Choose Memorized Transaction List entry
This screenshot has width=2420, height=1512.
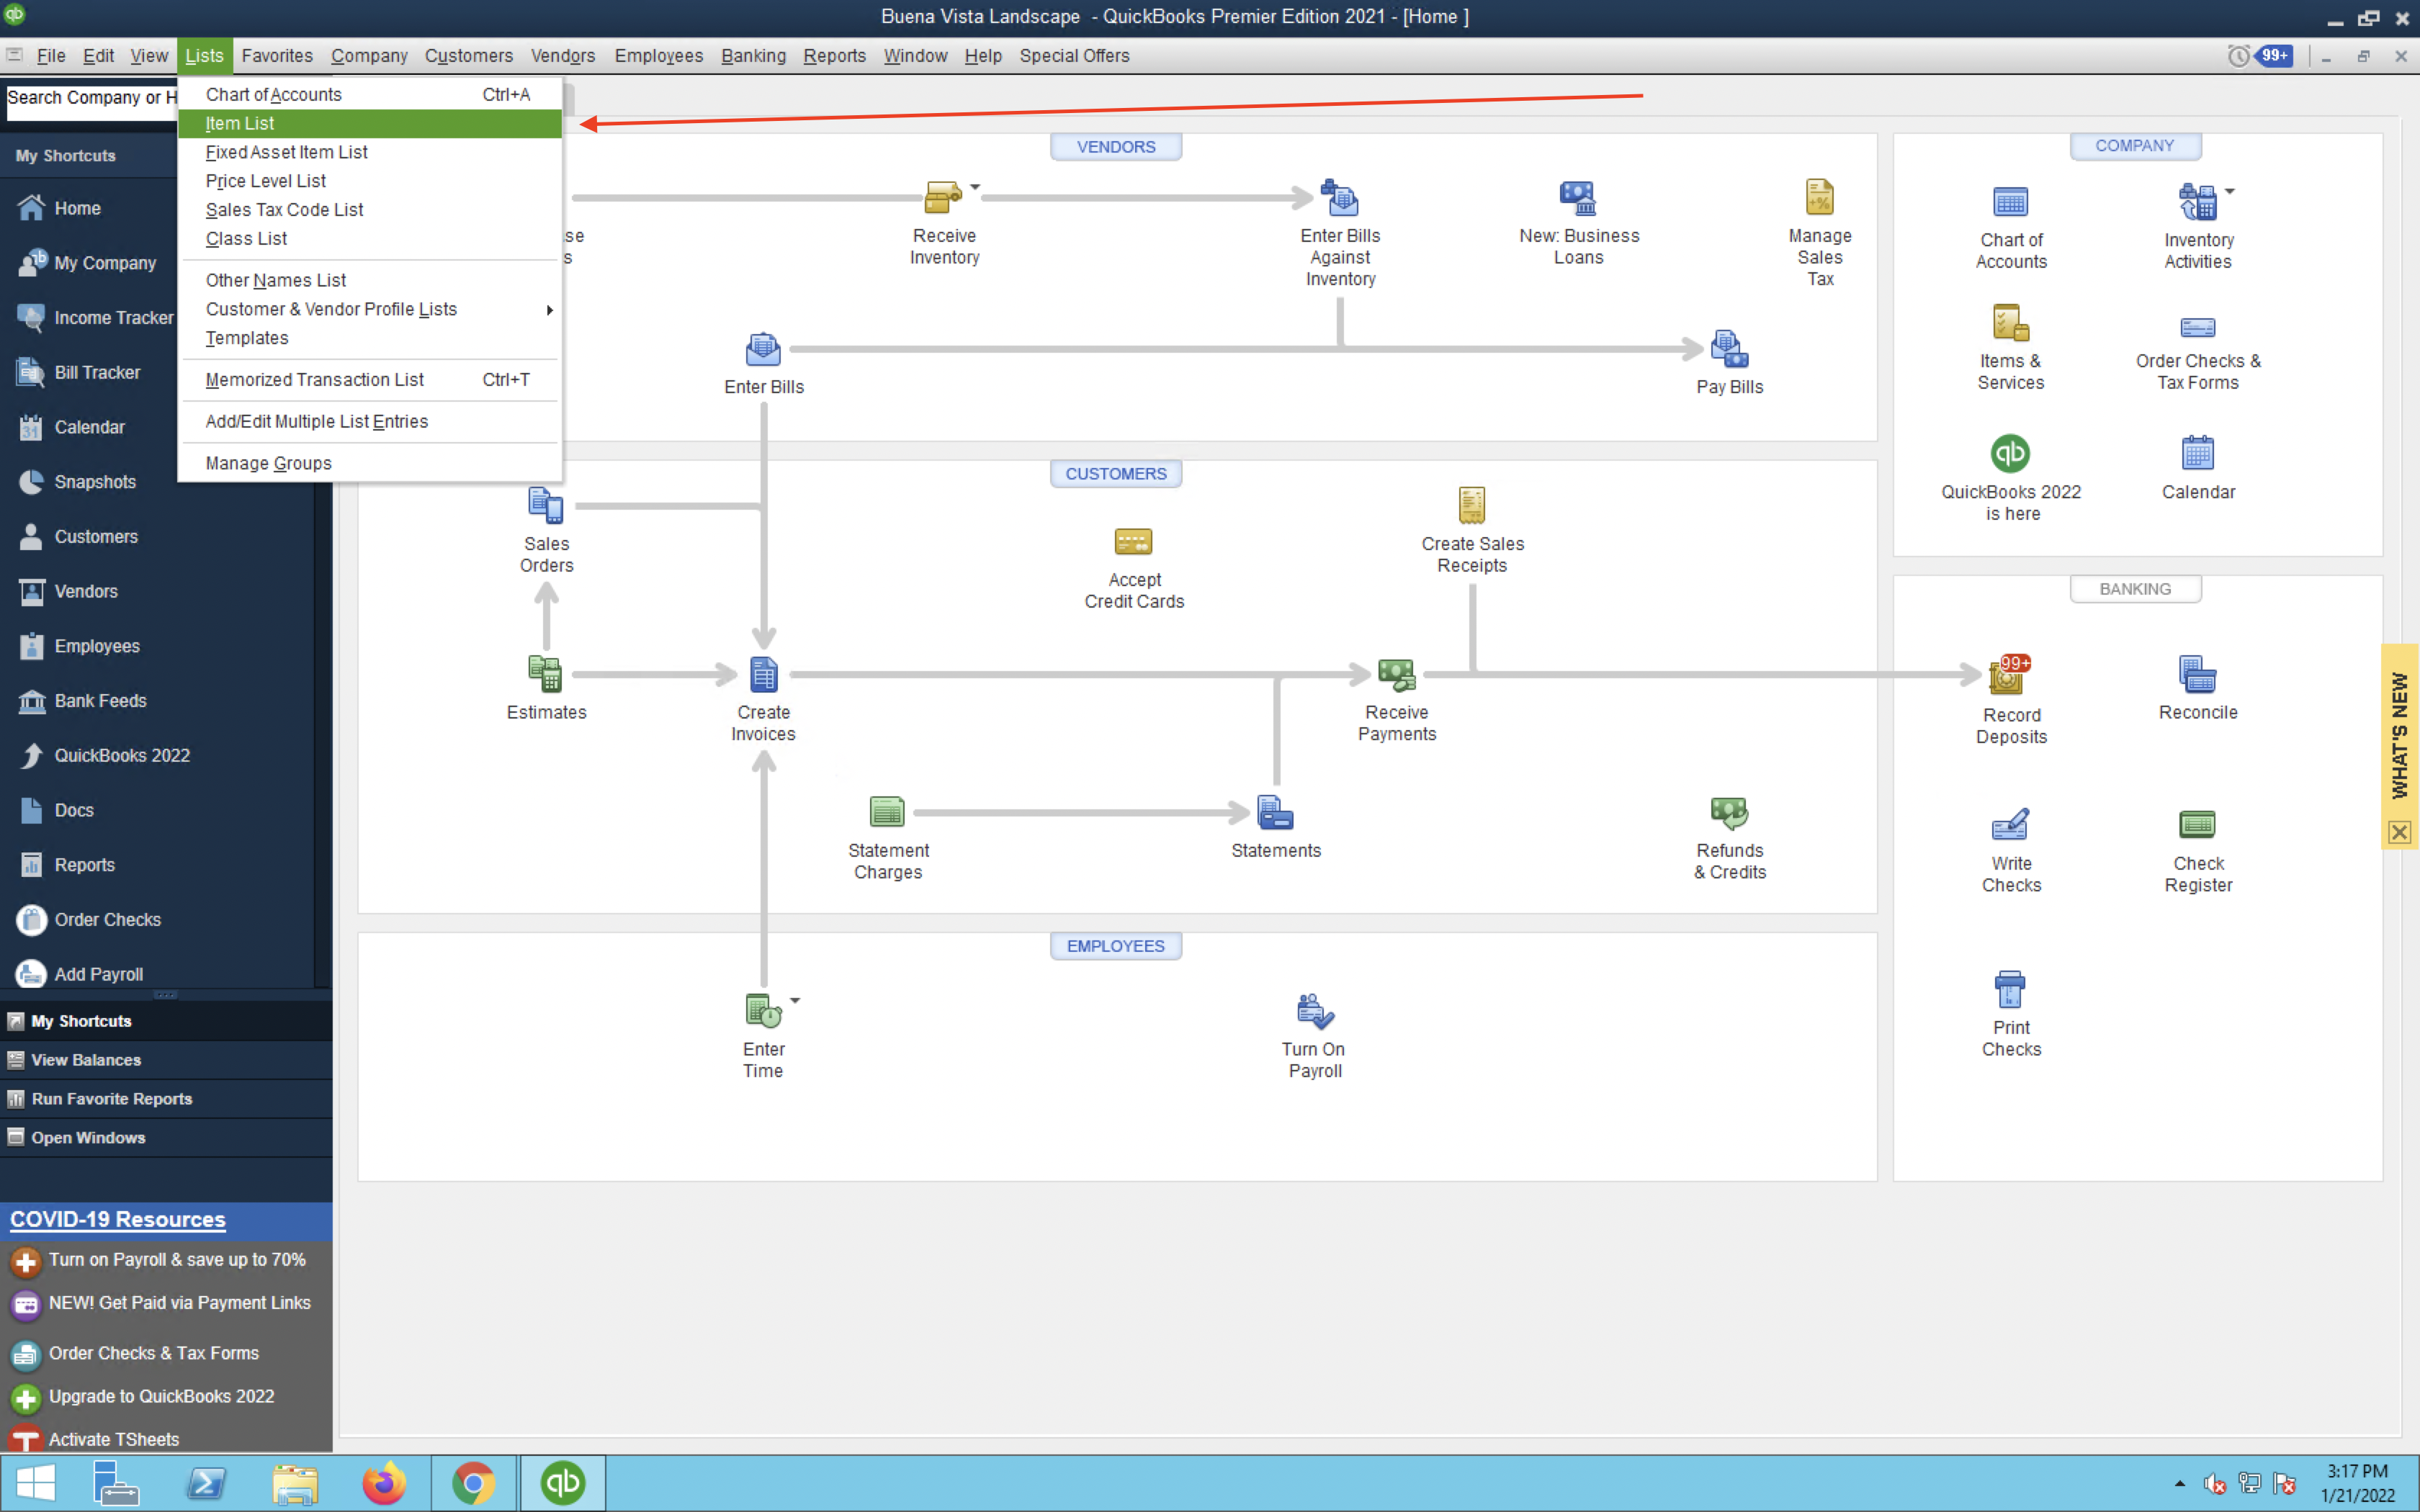[369, 380]
